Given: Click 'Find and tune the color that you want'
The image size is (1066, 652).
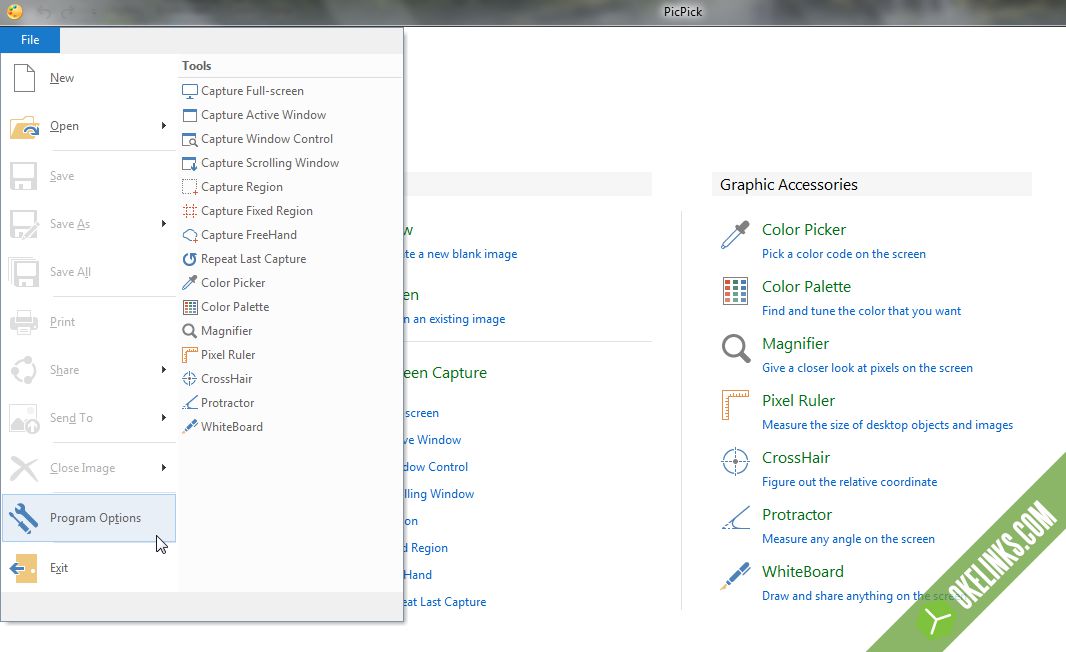Looking at the screenshot, I should (861, 311).
